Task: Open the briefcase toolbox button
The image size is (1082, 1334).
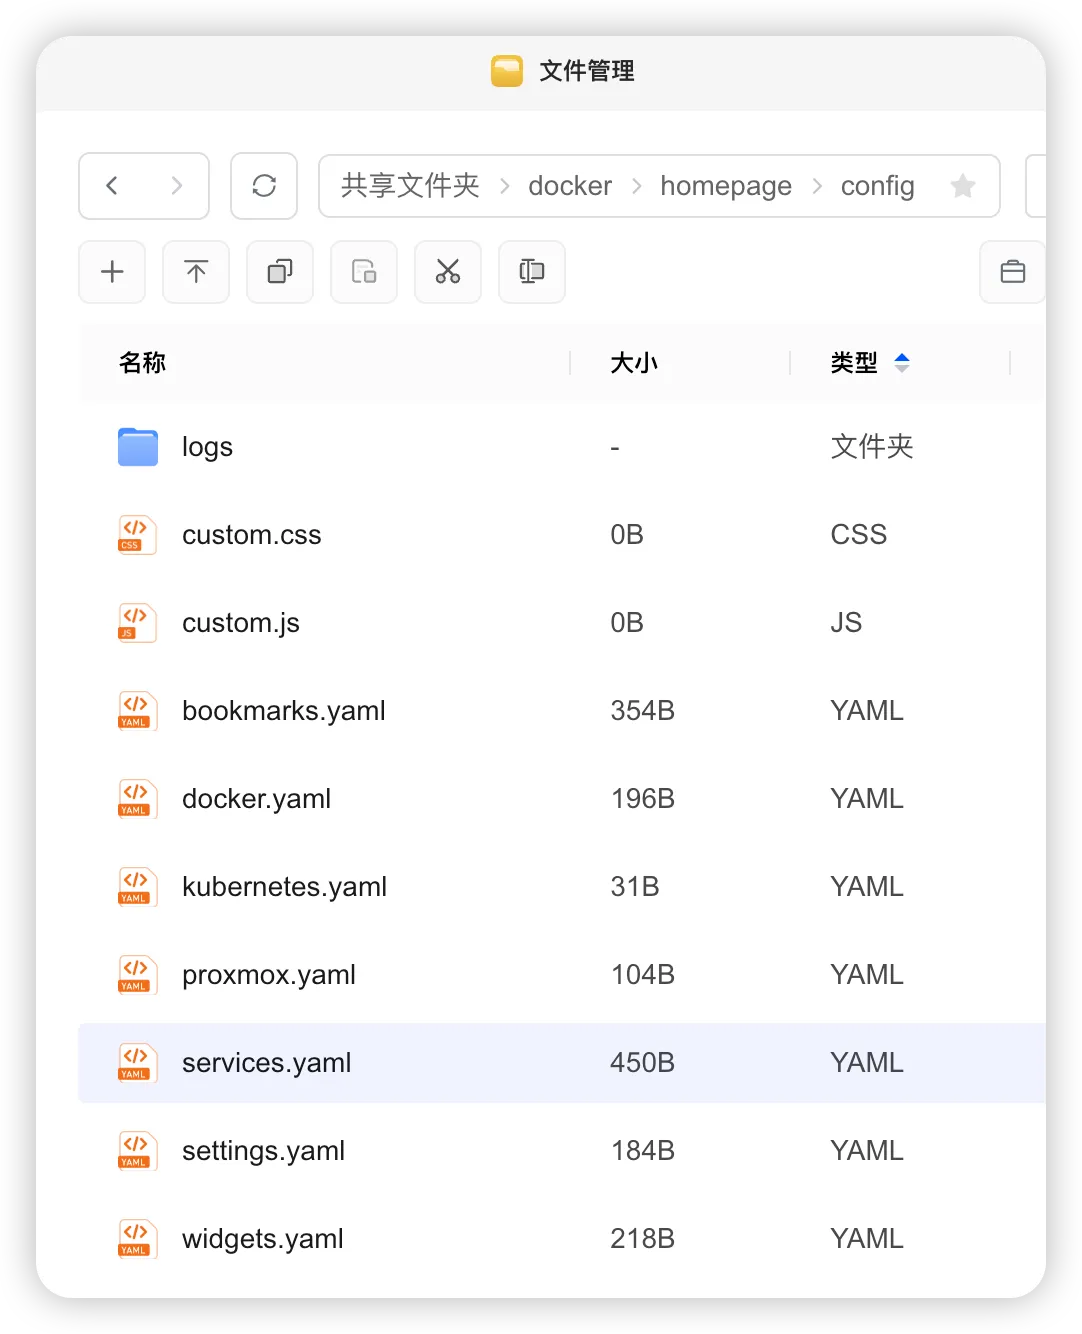Action: (x=1013, y=272)
